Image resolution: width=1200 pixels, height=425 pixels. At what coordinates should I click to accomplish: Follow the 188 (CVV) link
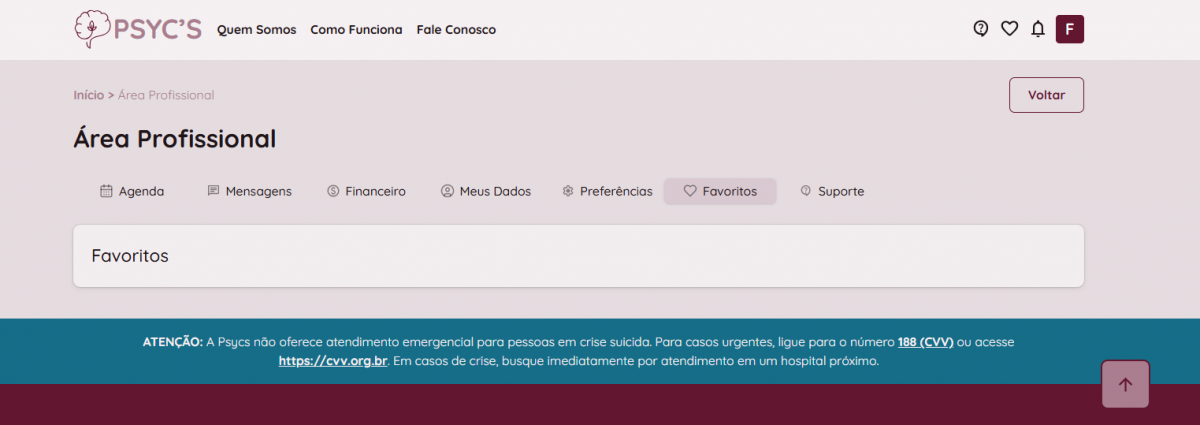[x=925, y=342]
